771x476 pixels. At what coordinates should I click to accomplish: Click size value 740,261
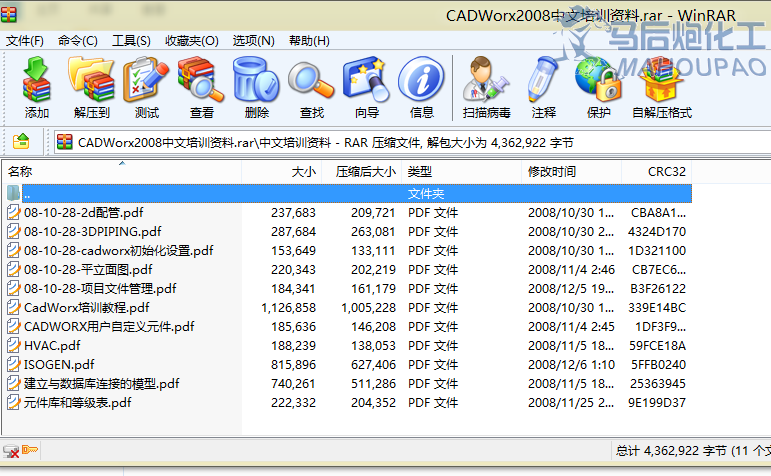[x=293, y=384]
